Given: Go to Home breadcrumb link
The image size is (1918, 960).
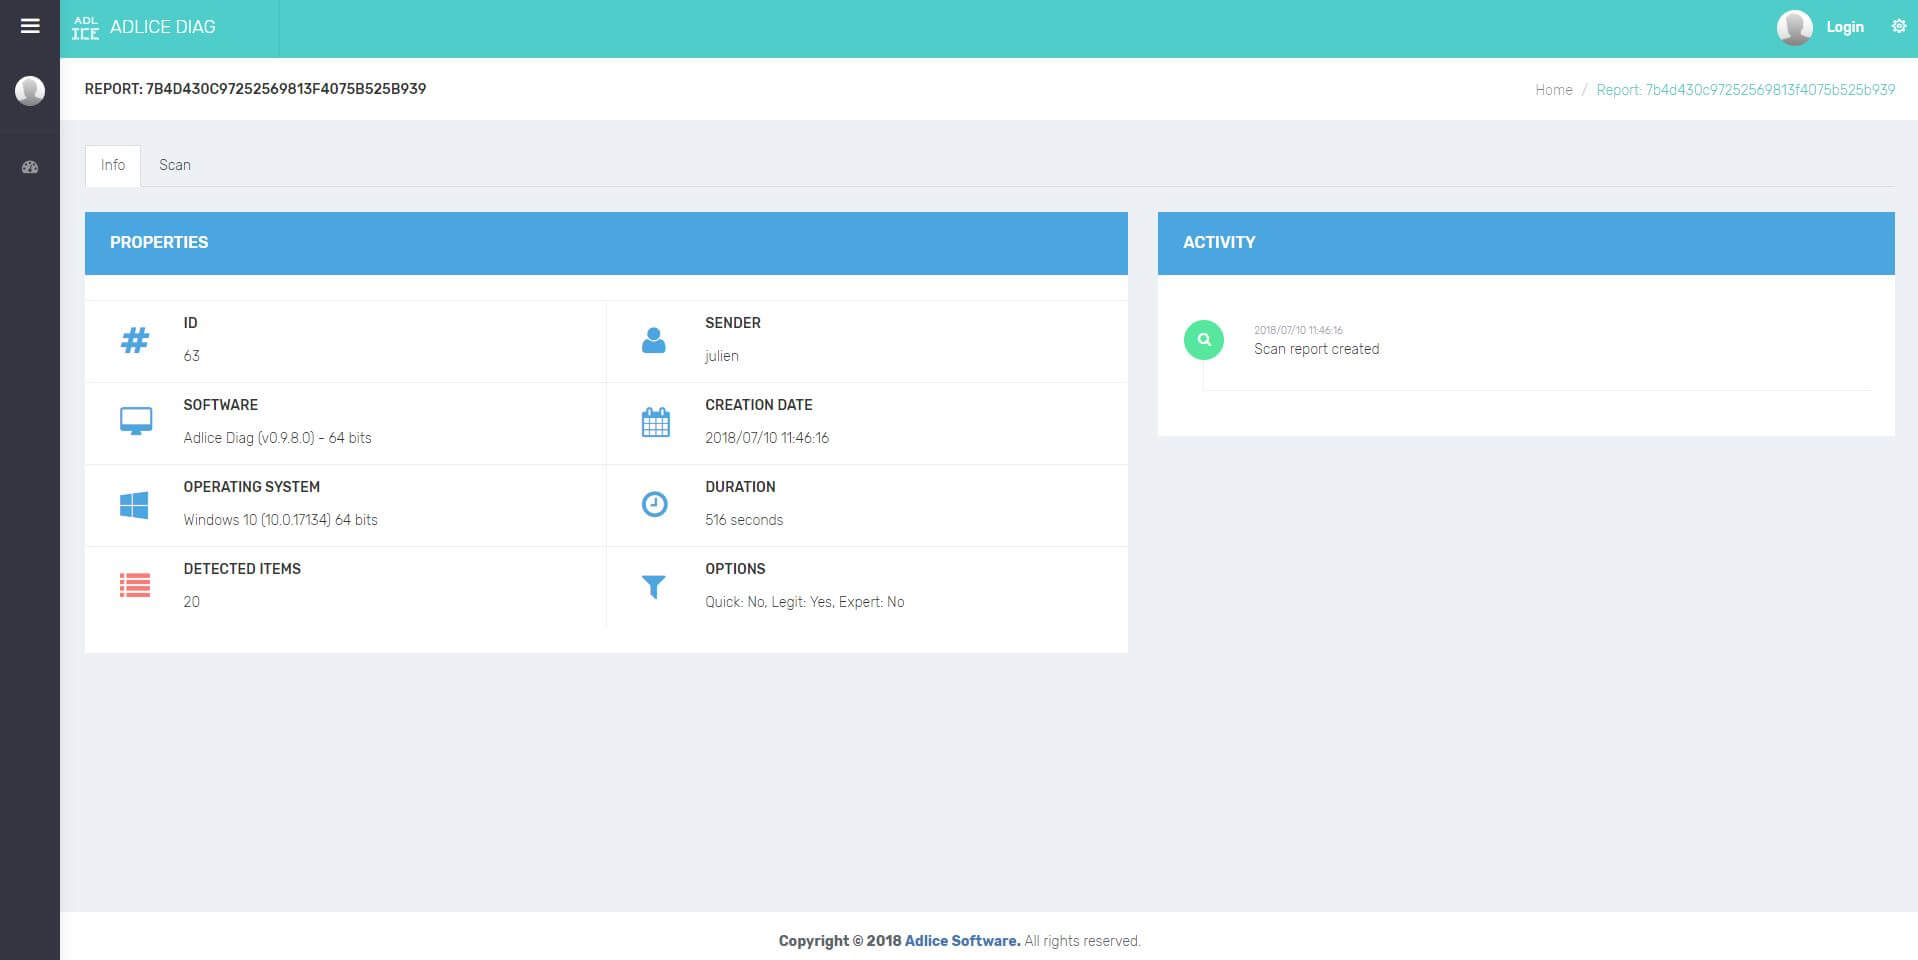Looking at the screenshot, I should click(x=1553, y=90).
